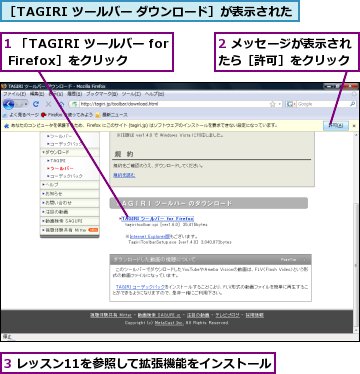This screenshot has height=374, width=360.
Task: Open よく見るページ bookmark folder
Action: [21, 115]
